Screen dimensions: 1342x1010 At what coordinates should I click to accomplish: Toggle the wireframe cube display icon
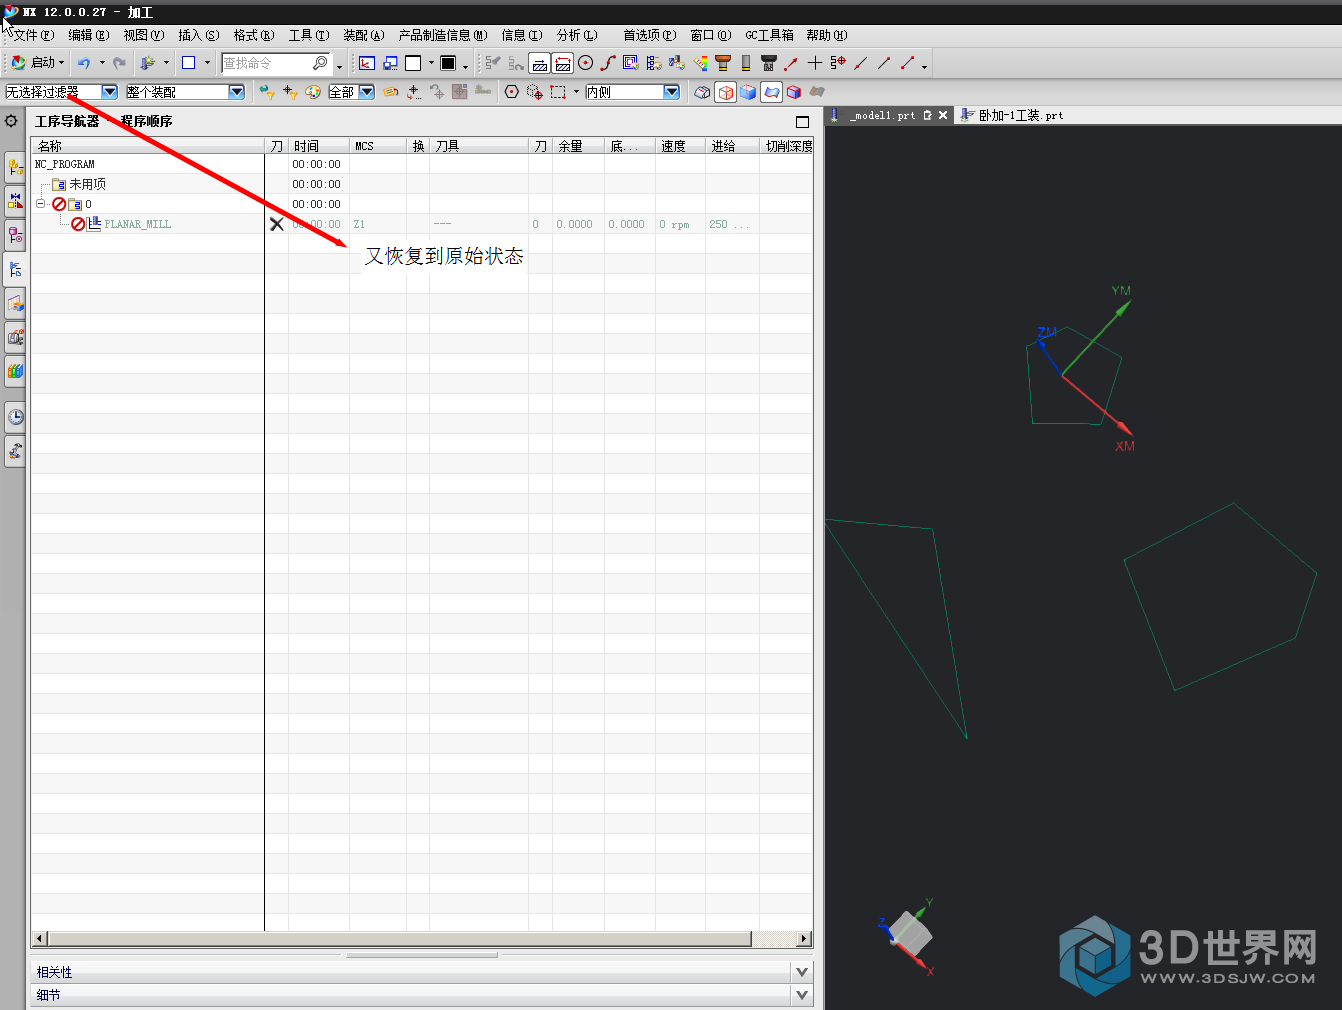click(x=726, y=92)
